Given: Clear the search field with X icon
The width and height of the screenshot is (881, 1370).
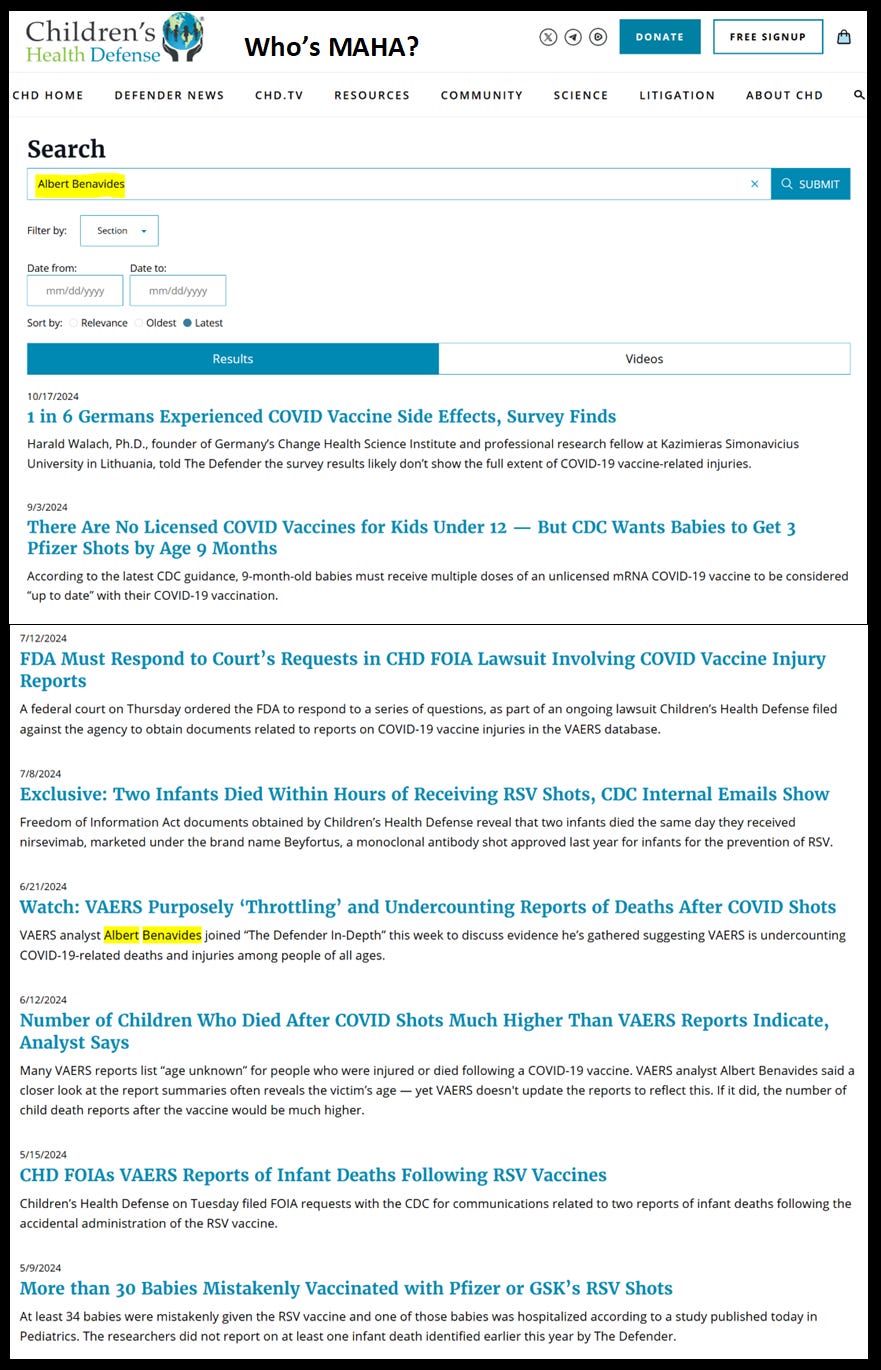Looking at the screenshot, I should coord(755,184).
